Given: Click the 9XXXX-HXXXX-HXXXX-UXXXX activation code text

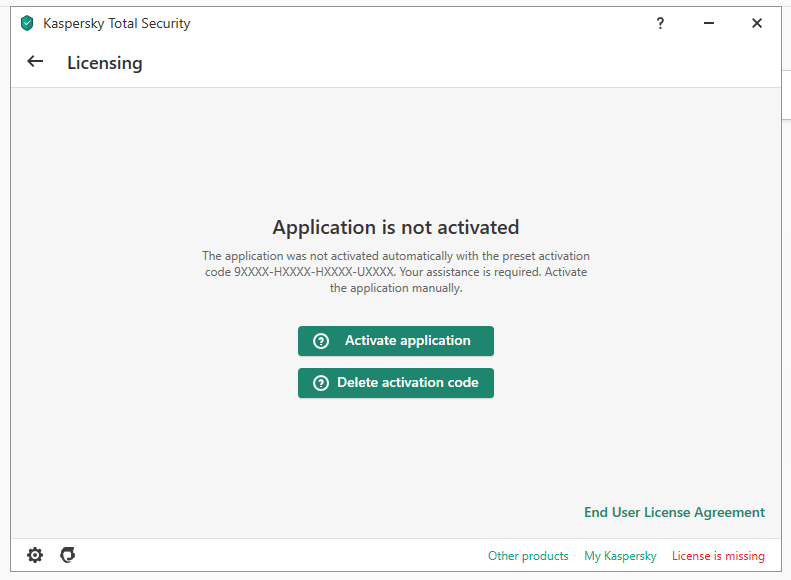Looking at the screenshot, I should click(x=314, y=272).
